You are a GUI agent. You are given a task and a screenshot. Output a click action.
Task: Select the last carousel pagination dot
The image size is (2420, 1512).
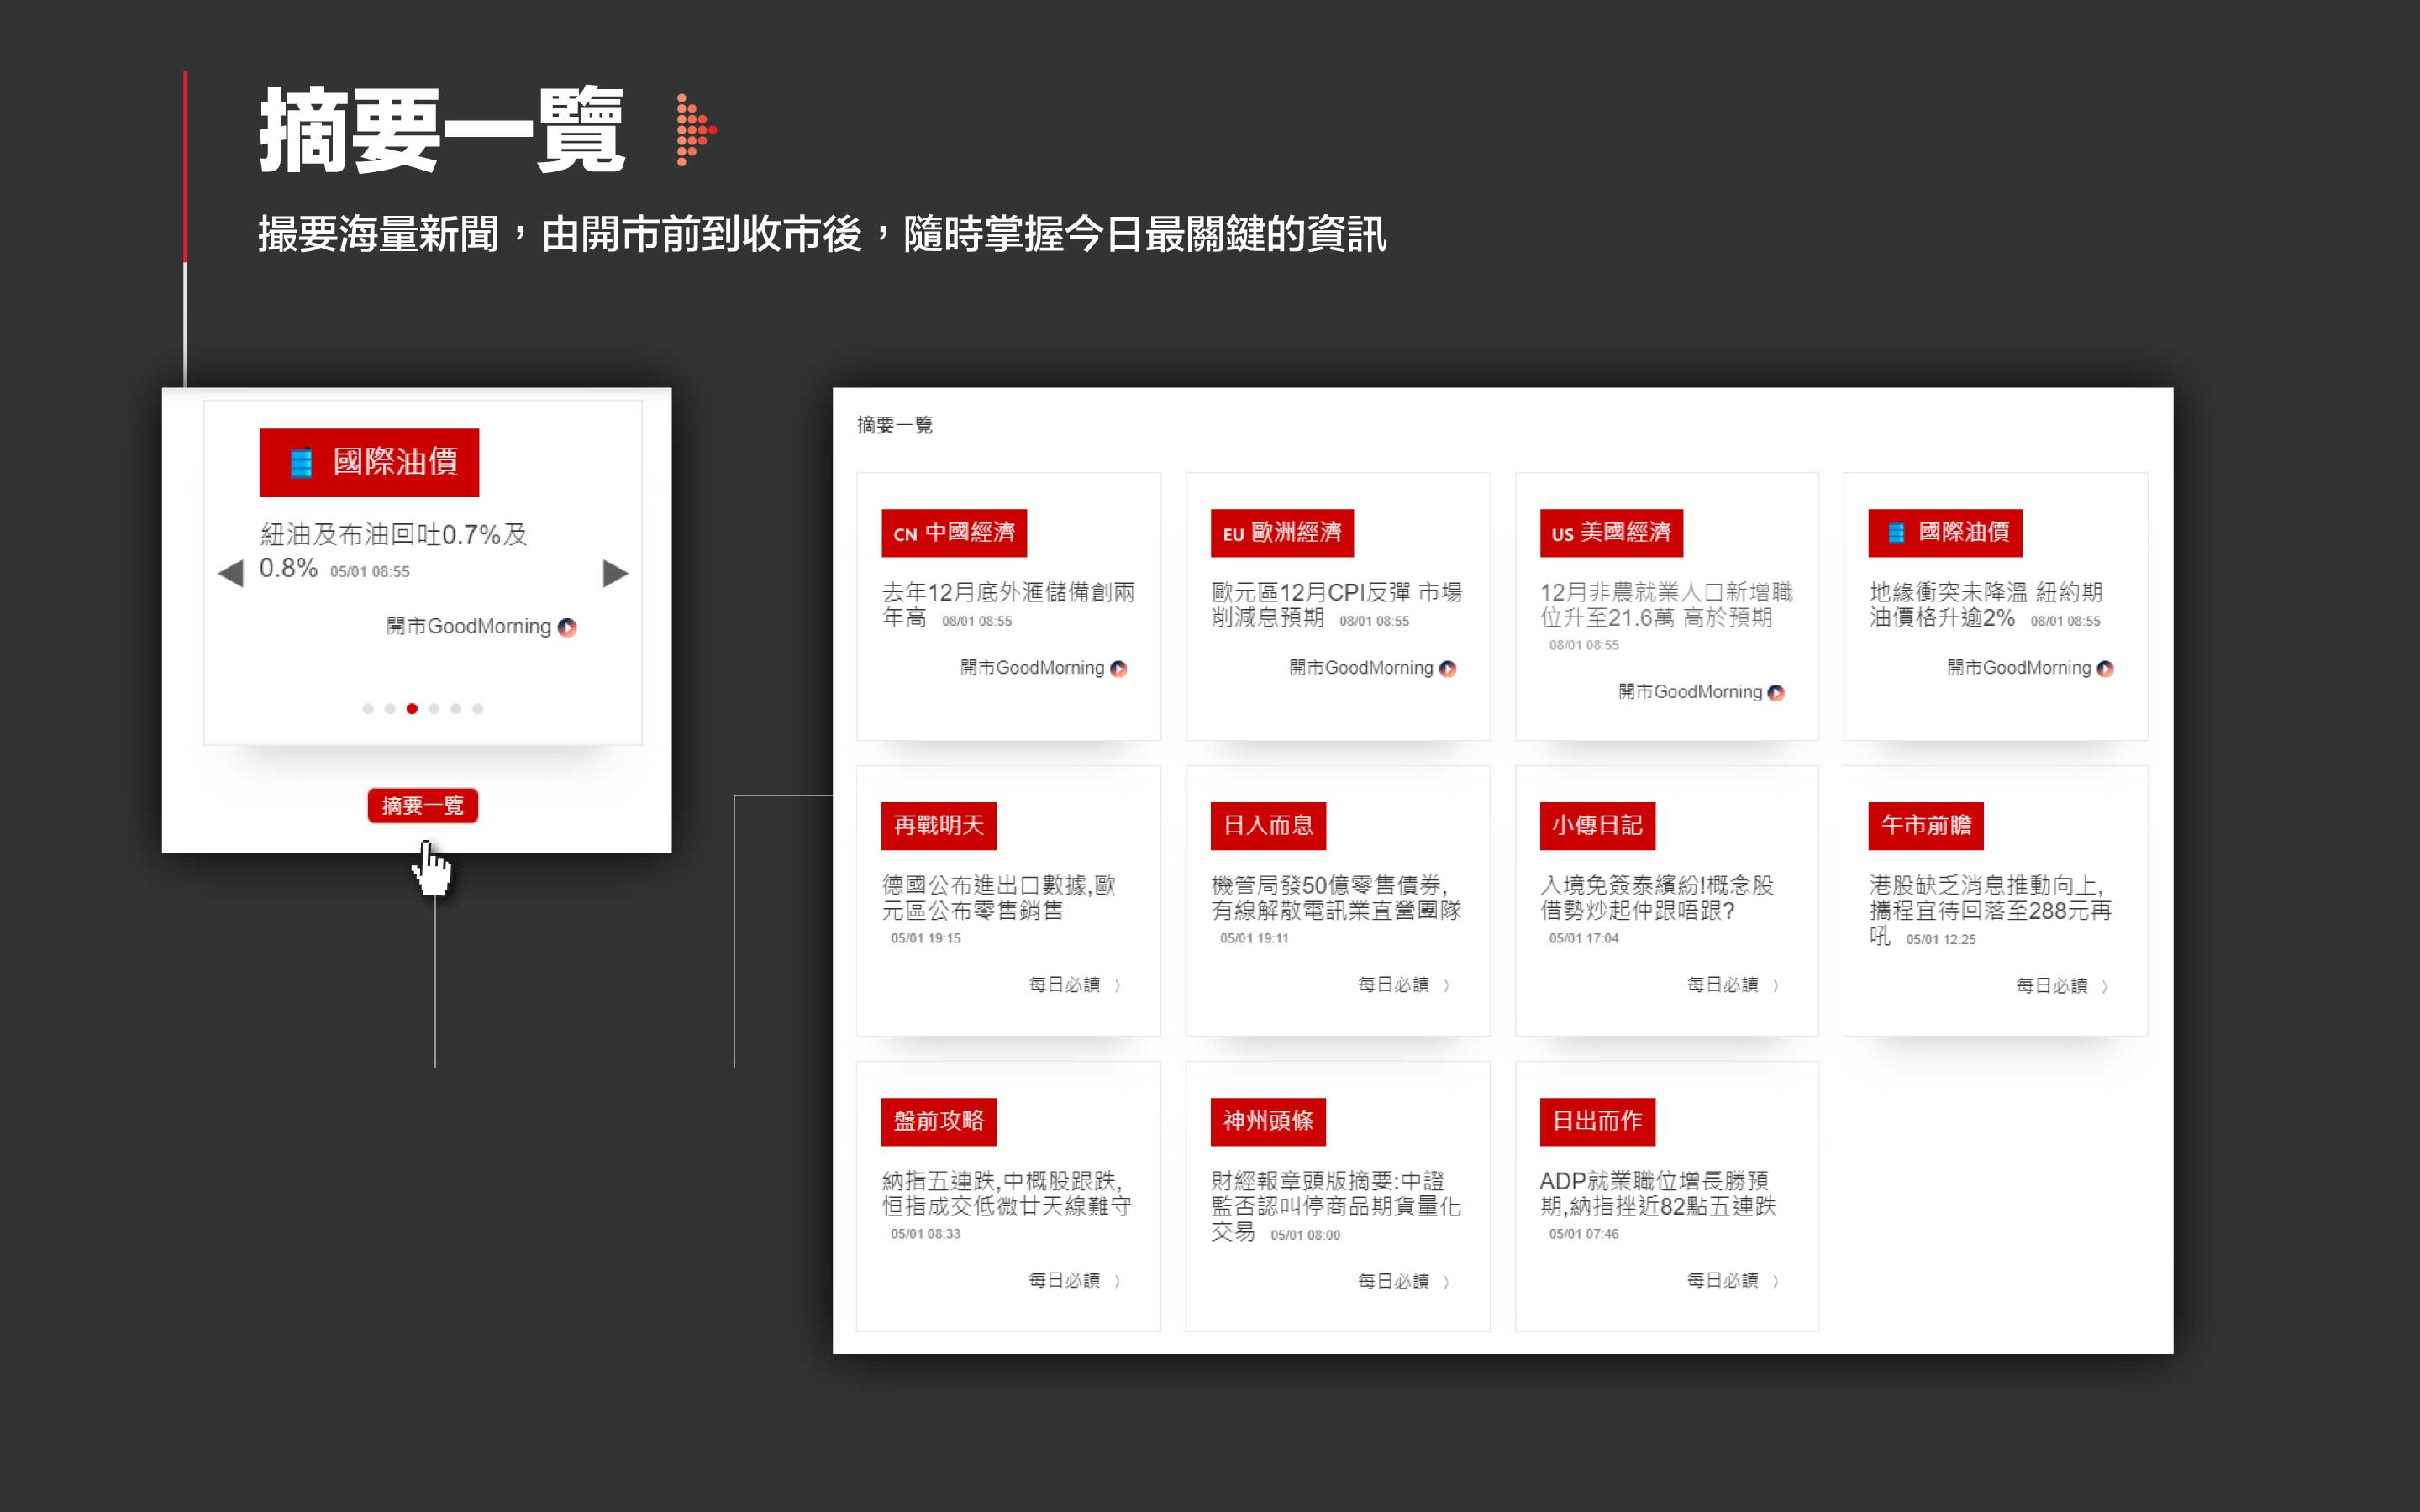[x=478, y=709]
